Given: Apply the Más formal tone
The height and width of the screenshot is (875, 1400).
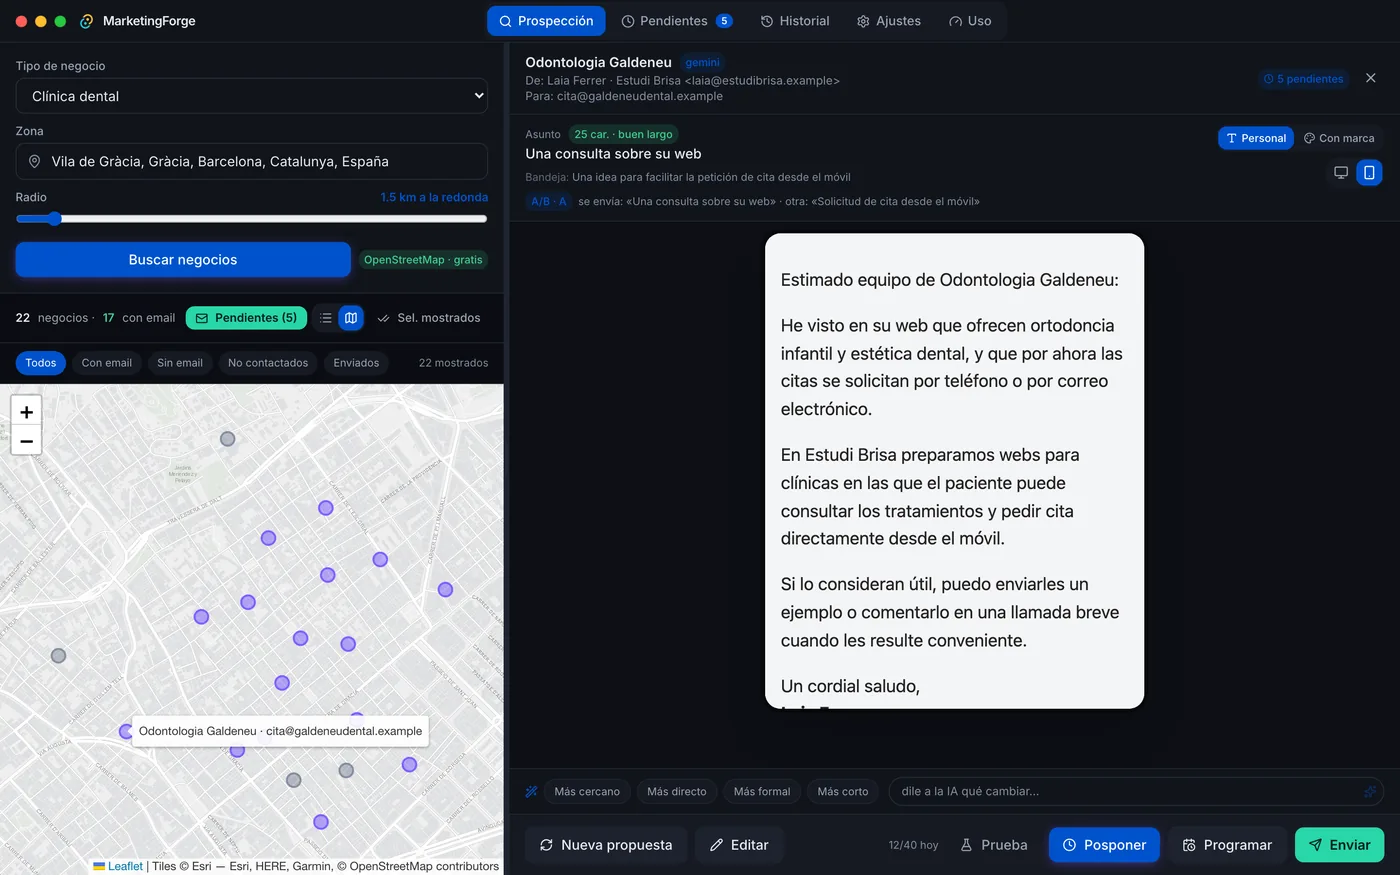Looking at the screenshot, I should coord(762,792).
